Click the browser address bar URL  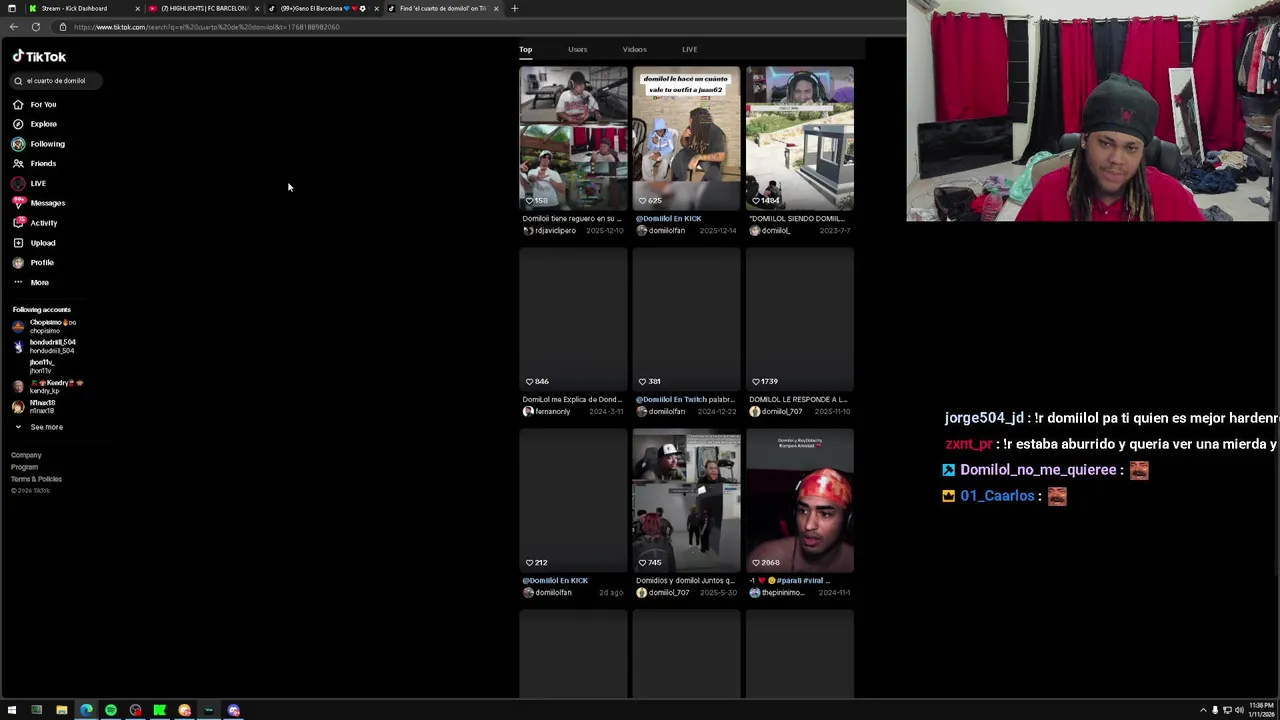tap(206, 27)
